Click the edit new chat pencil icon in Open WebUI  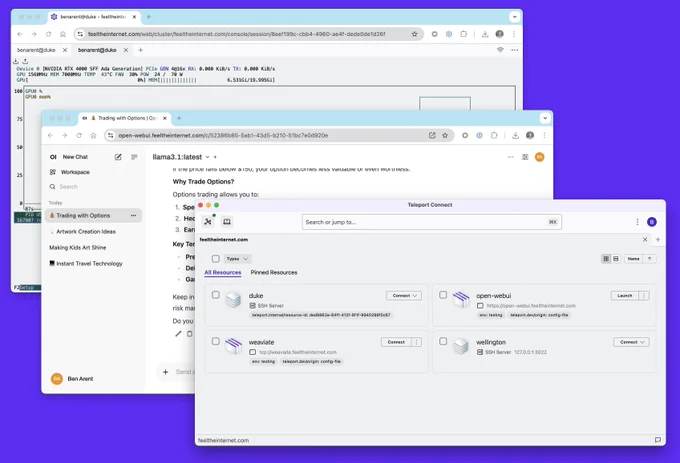click(118, 157)
